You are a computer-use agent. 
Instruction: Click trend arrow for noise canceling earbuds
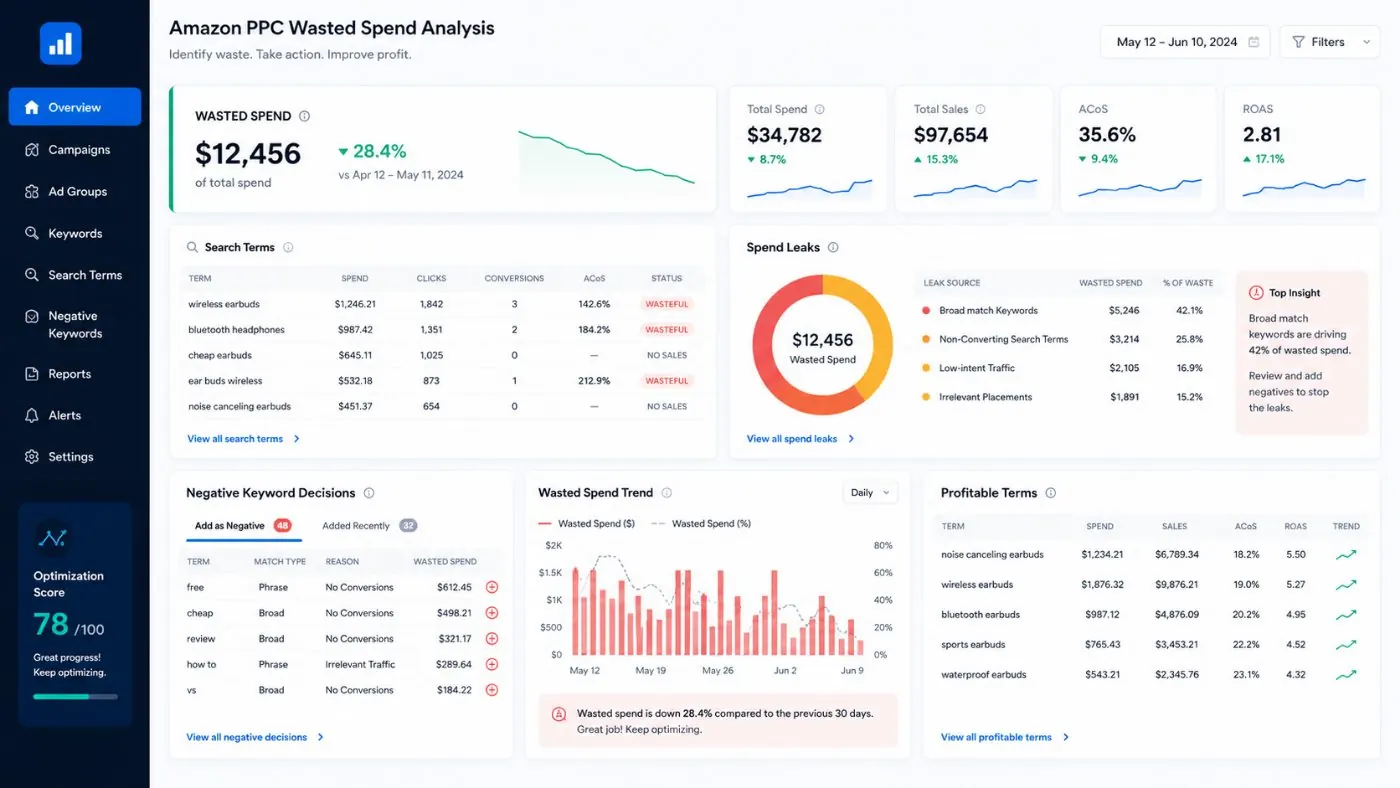click(1346, 555)
